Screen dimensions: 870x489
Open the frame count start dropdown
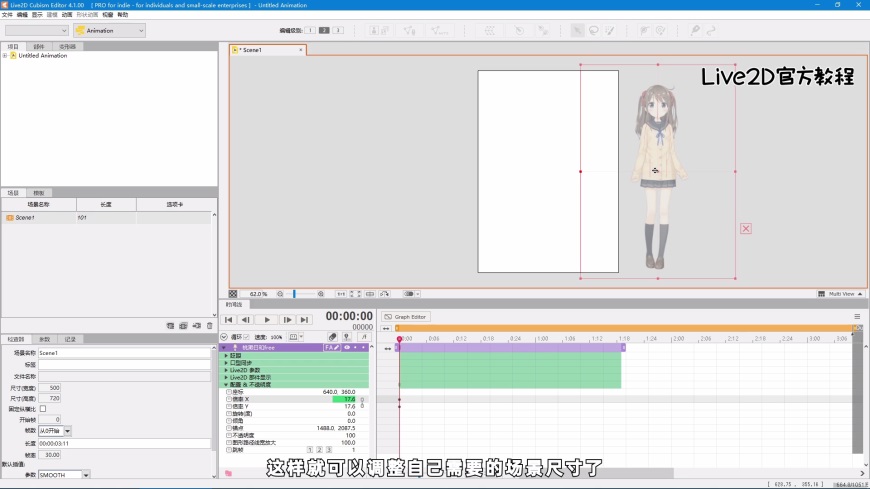coord(68,431)
